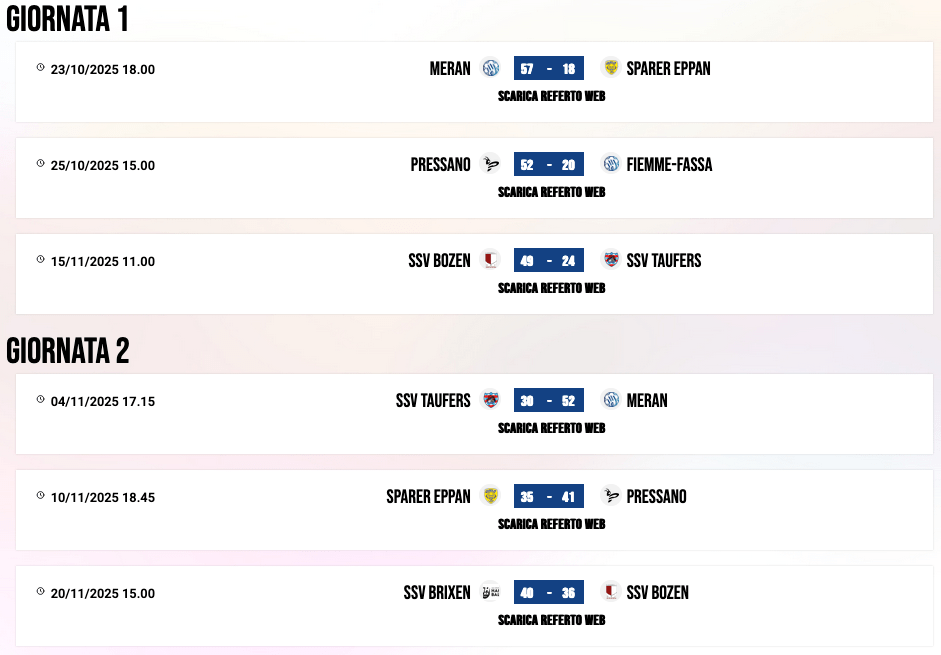Click the SSV Taufers logo beside the 30 - 52 score
Screen dimensions: 941x655
coord(490,400)
